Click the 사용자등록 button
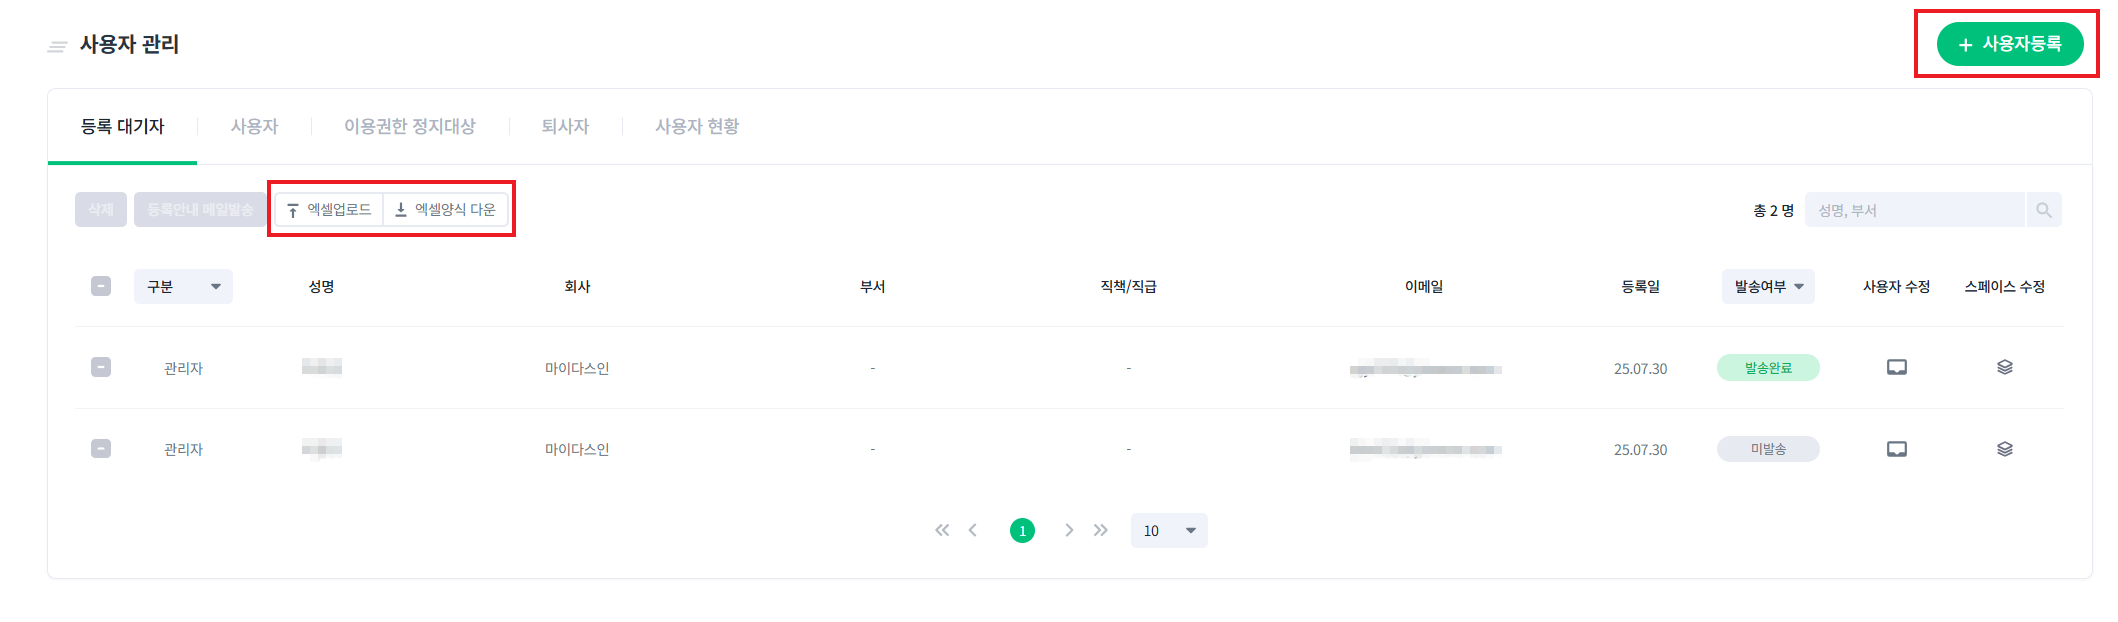Image resolution: width=2118 pixels, height=622 pixels. coord(2010,44)
